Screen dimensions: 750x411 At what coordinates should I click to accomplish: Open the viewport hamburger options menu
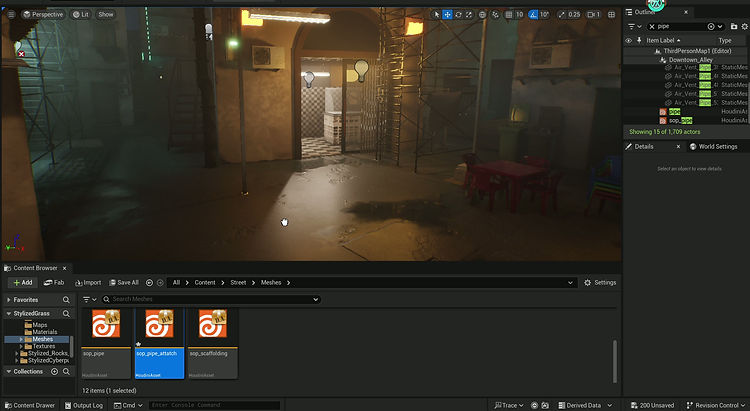point(11,14)
